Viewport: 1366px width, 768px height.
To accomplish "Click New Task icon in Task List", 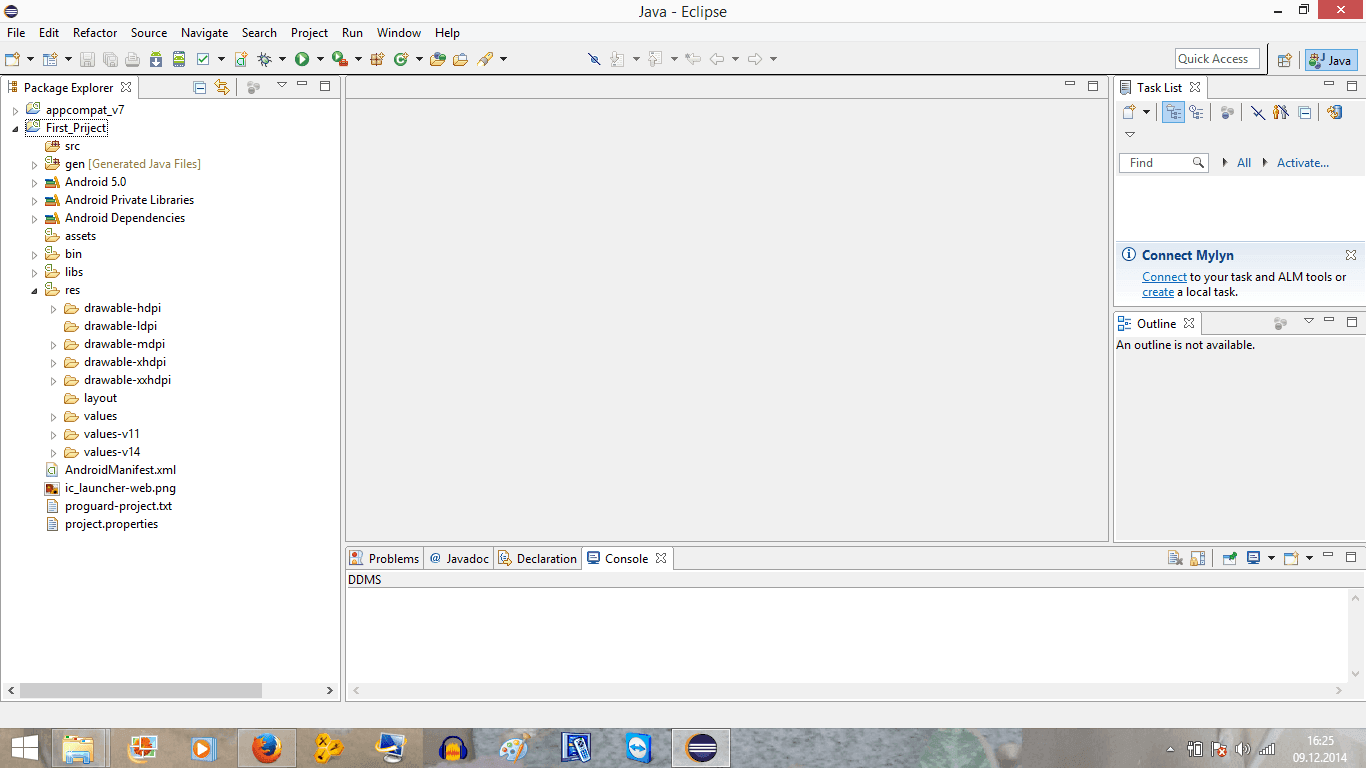I will pos(1129,112).
